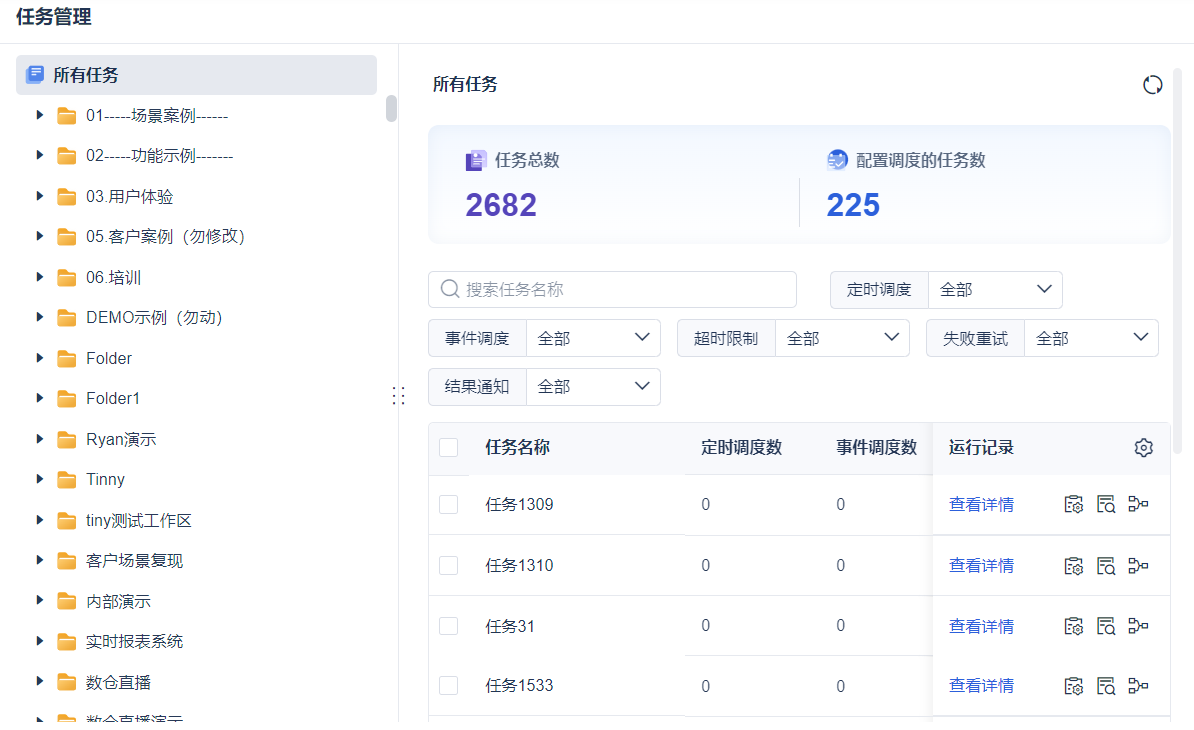Viewport: 1194px width, 730px height.
Task: Click the dependency flow icon for 任务31
Action: pyautogui.click(x=1138, y=626)
